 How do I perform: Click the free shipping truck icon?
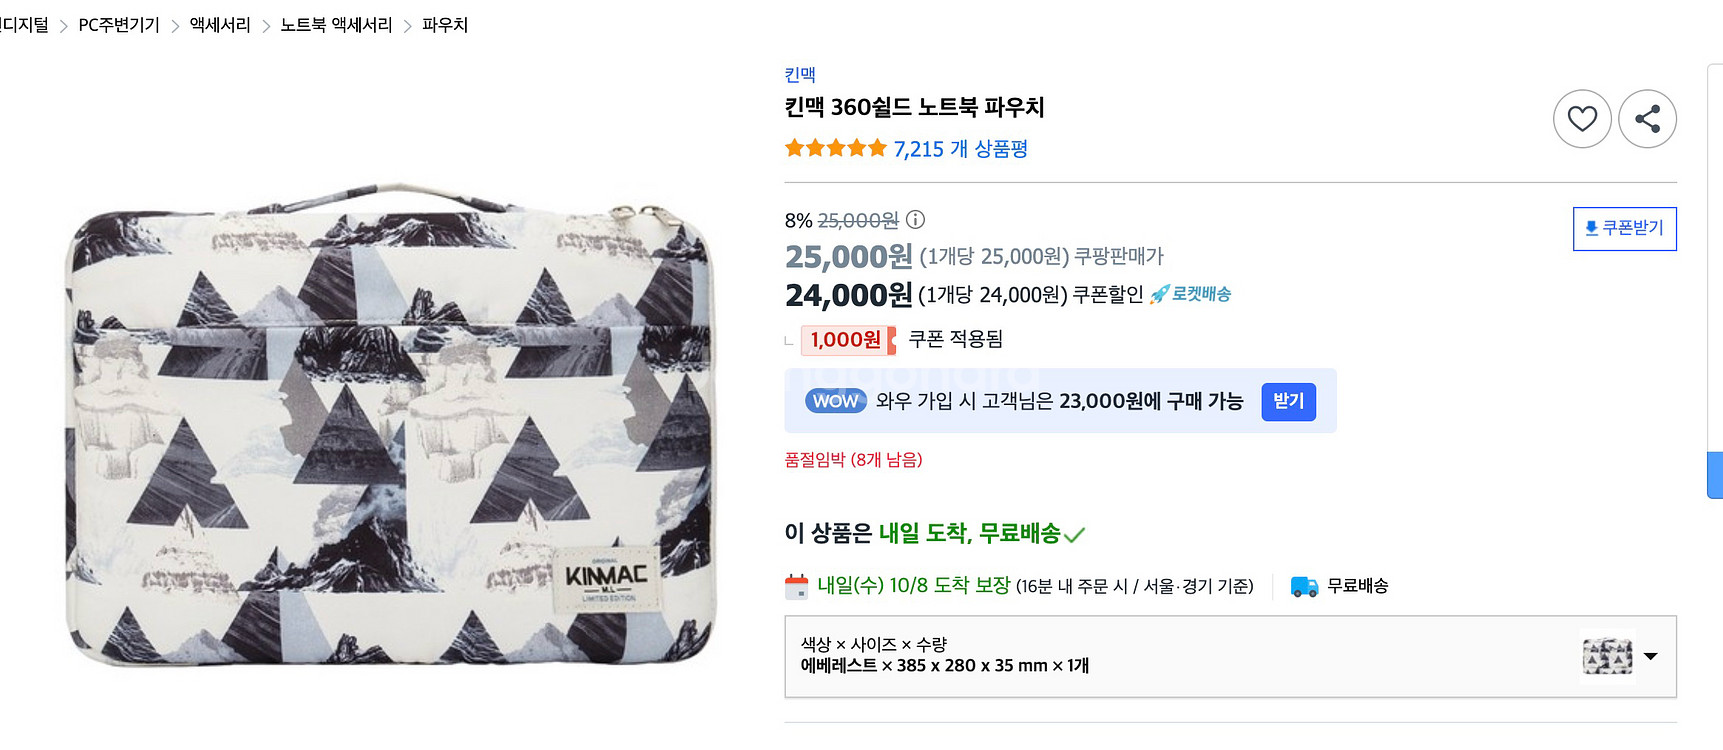(1304, 586)
